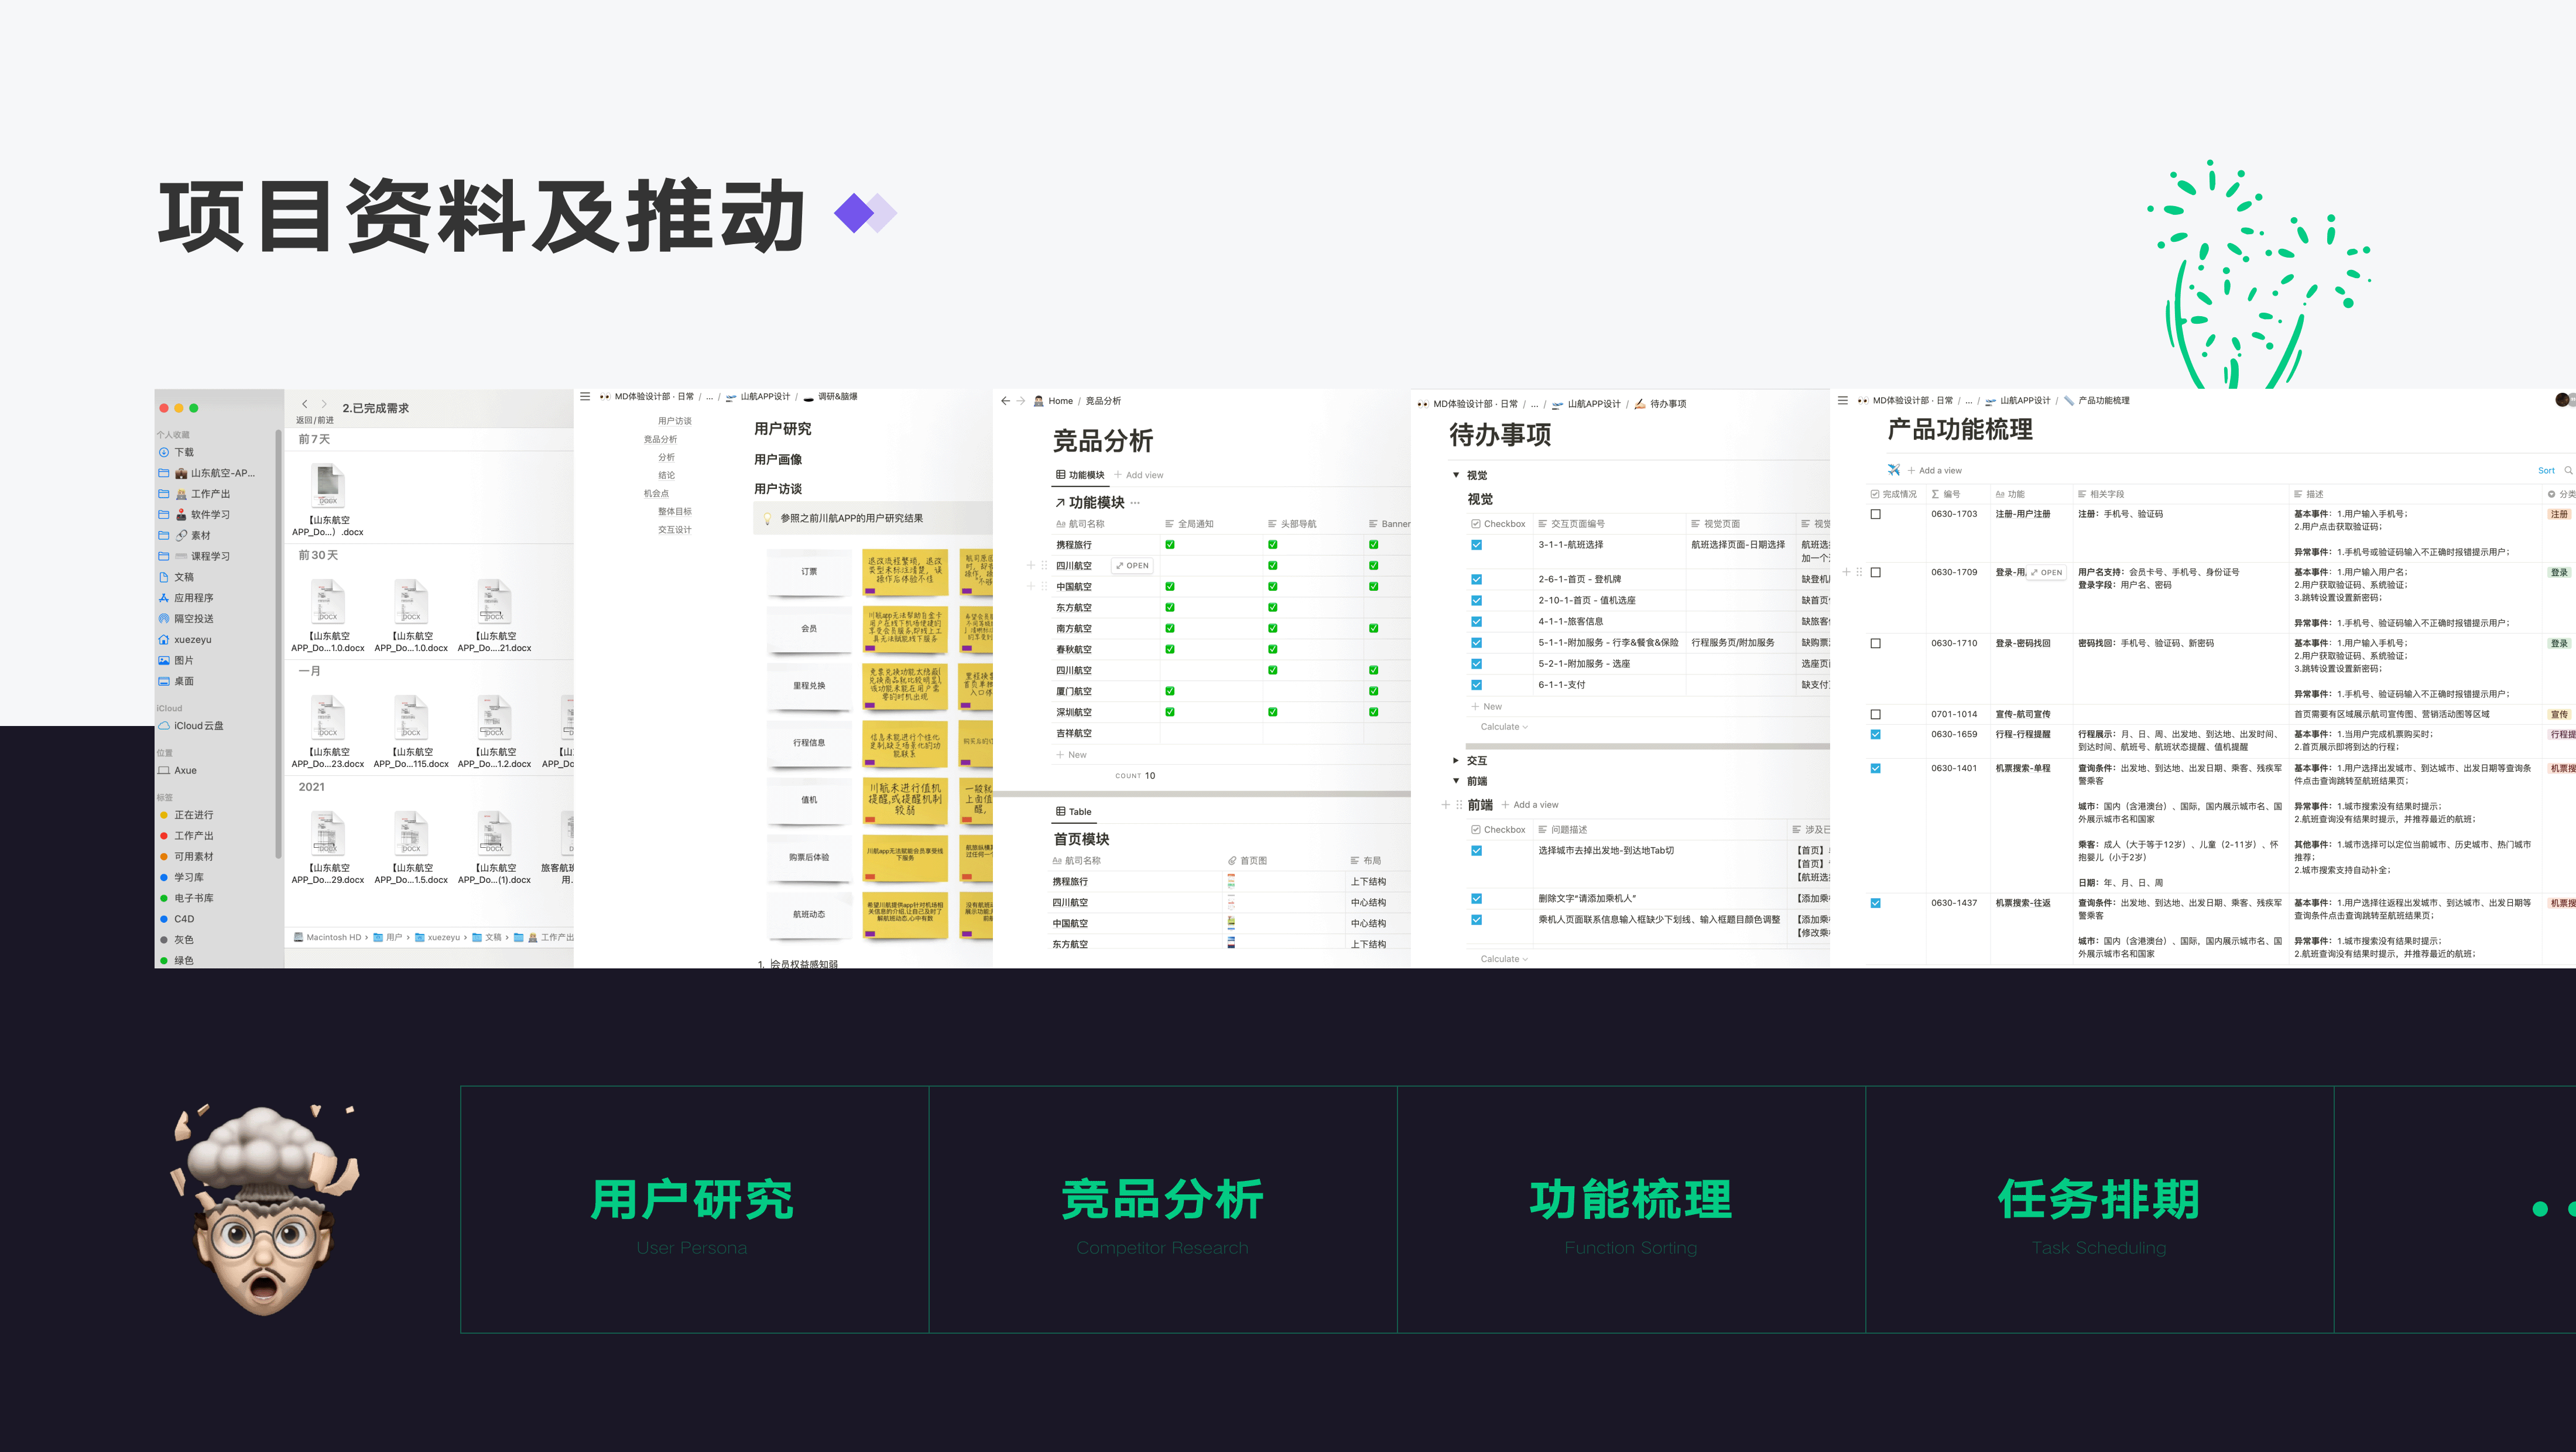Collapse the 视觉 toggle in 待办事项
Screen dimensions: 2576x1452
pos(1455,475)
